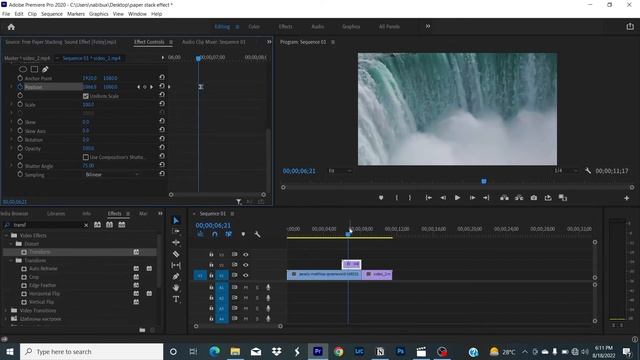
Task: Toggle Snap in timeline
Action: point(215,234)
